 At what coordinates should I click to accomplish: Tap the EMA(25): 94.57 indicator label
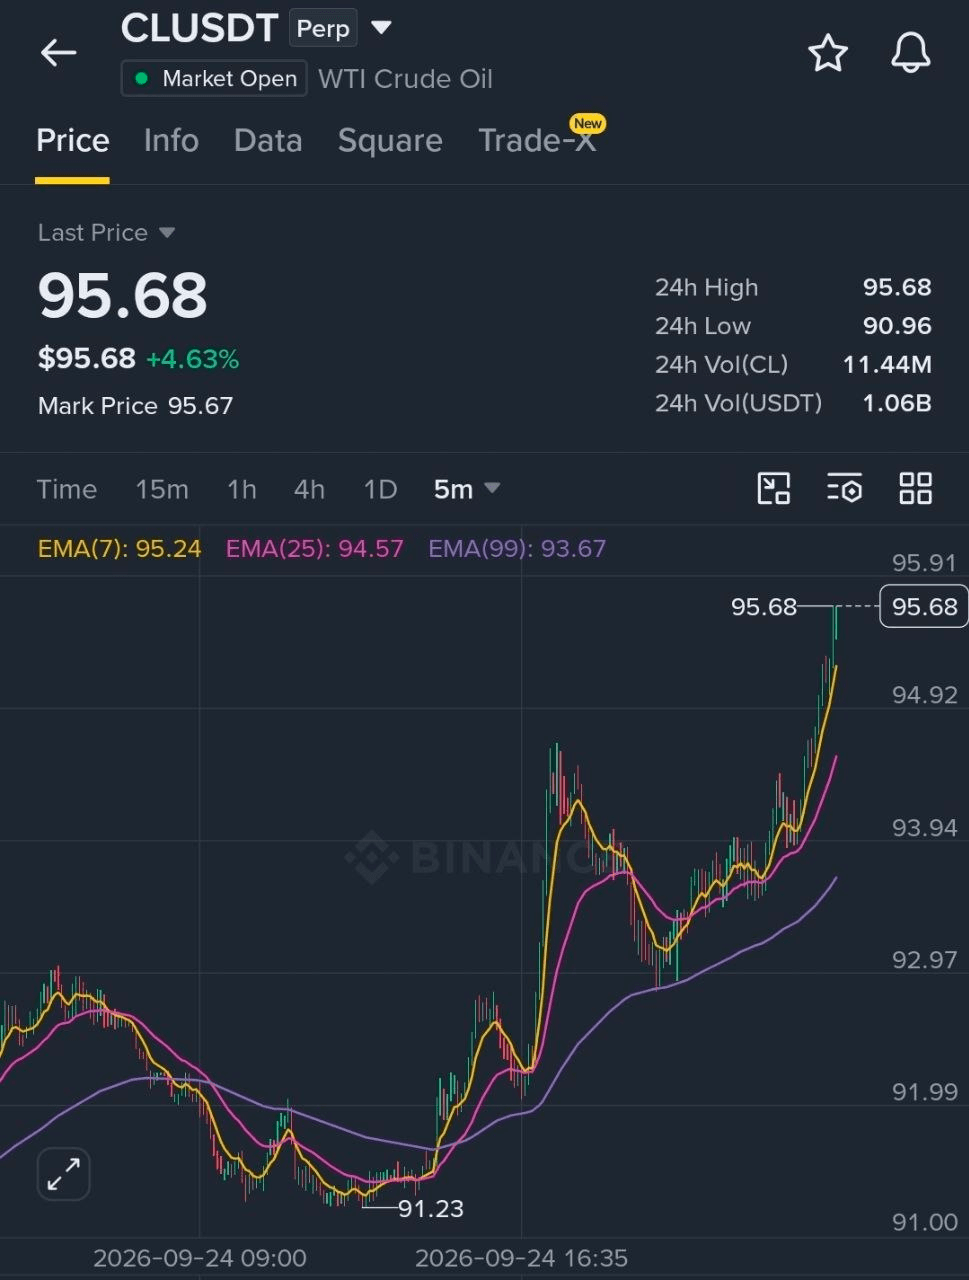pyautogui.click(x=314, y=548)
